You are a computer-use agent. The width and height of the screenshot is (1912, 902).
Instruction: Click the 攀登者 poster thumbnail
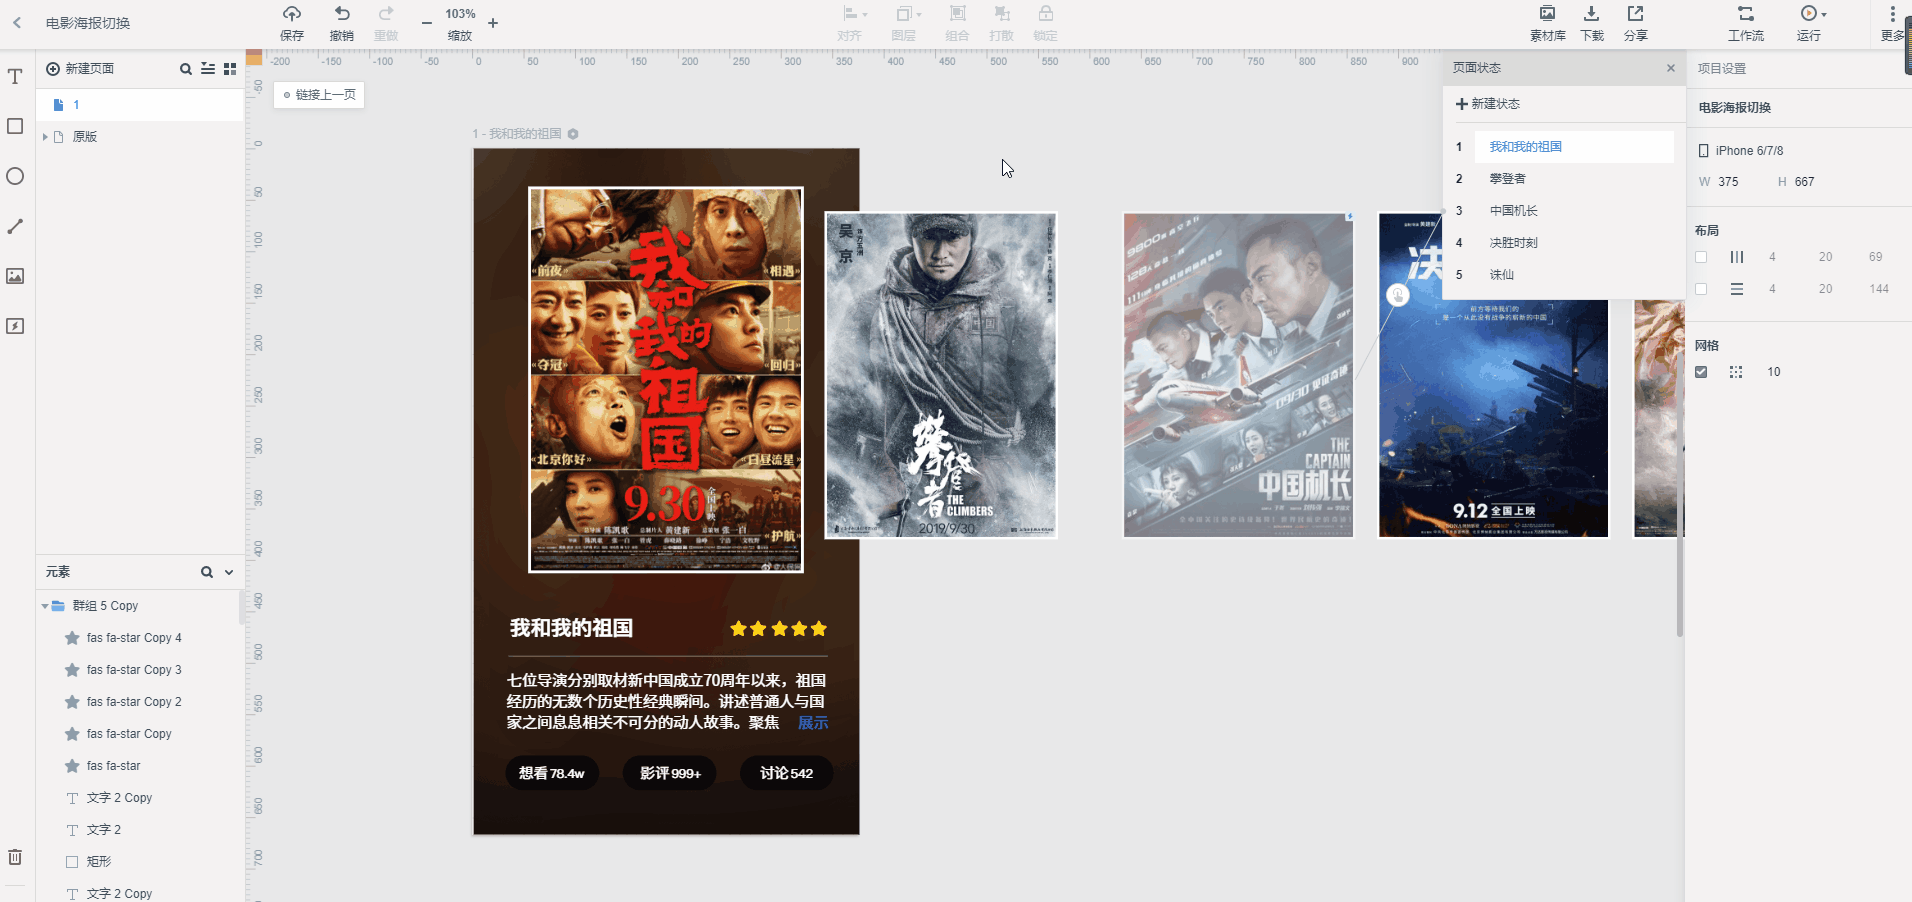(x=940, y=375)
